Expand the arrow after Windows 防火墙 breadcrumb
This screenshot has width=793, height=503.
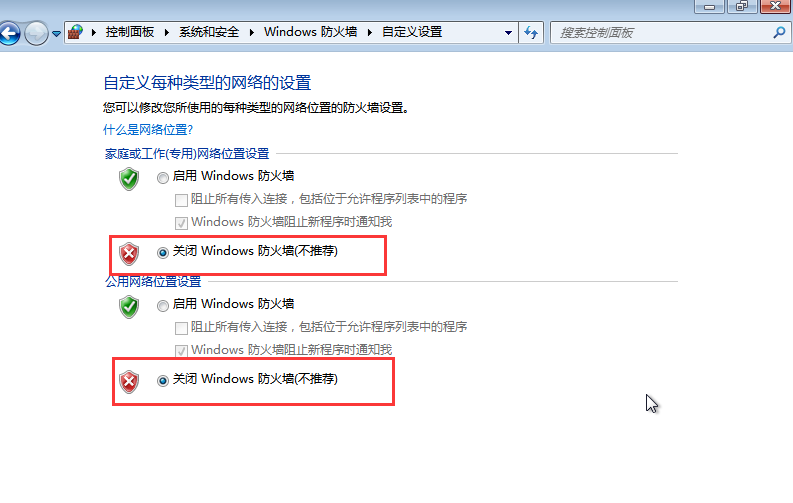pyautogui.click(x=370, y=32)
